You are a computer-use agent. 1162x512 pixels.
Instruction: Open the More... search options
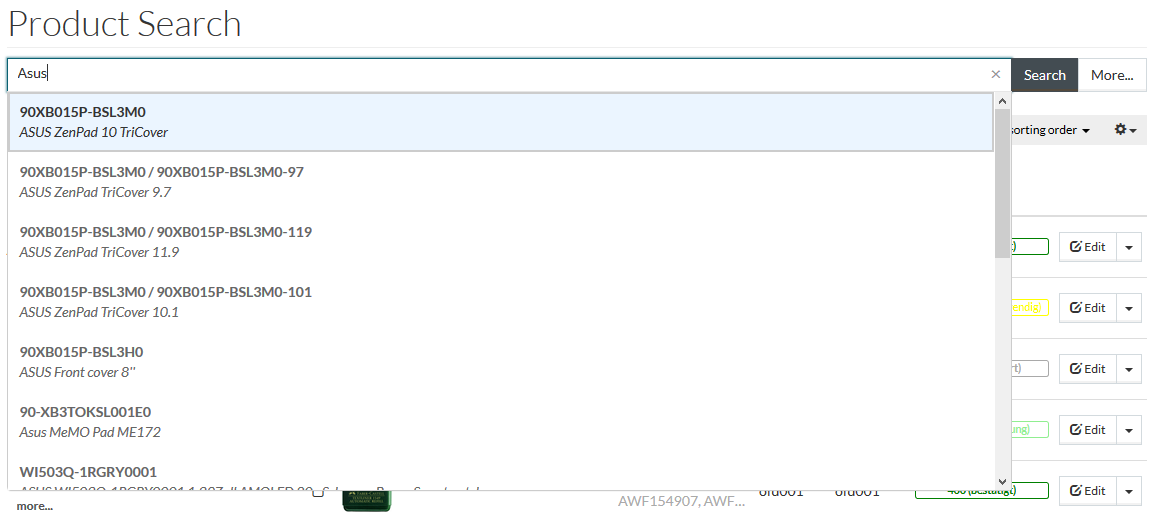tap(1112, 75)
